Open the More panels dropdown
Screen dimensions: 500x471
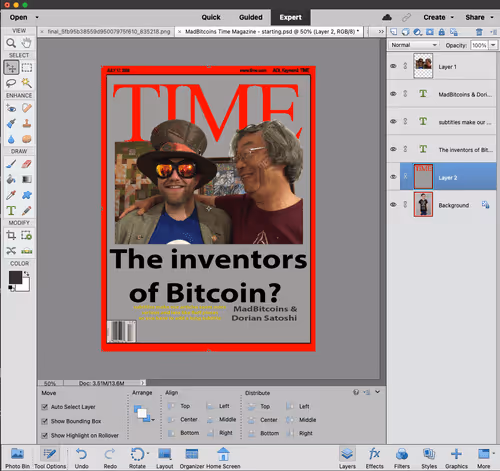click(x=485, y=458)
